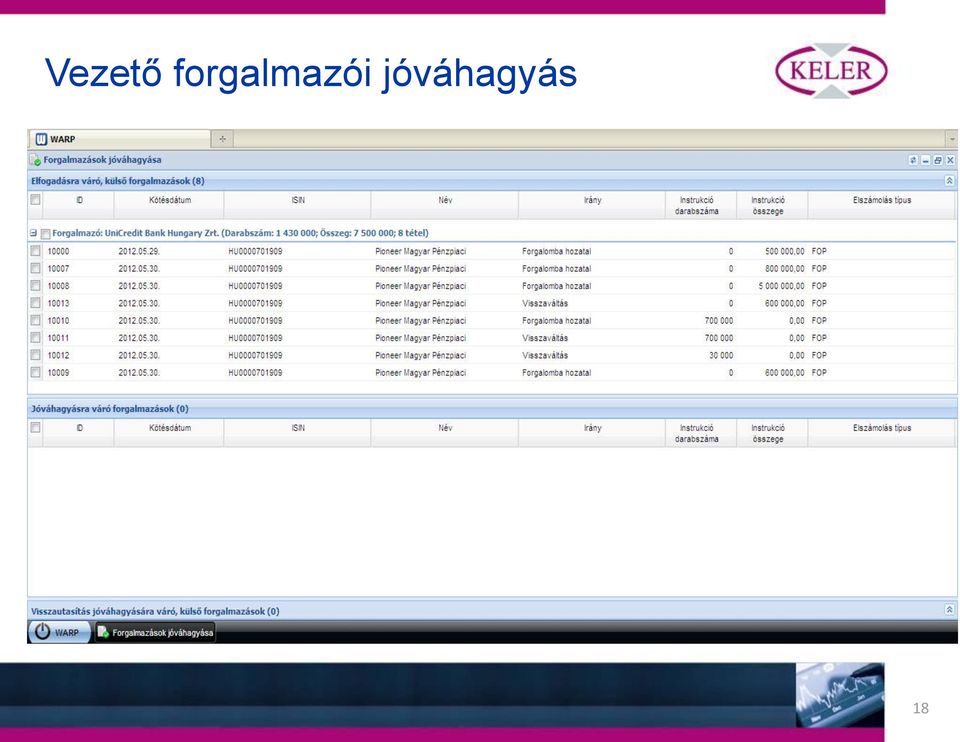This screenshot has width=960, height=742.
Task: Open the tab bar dropdown arrow at right
Action: (951, 139)
